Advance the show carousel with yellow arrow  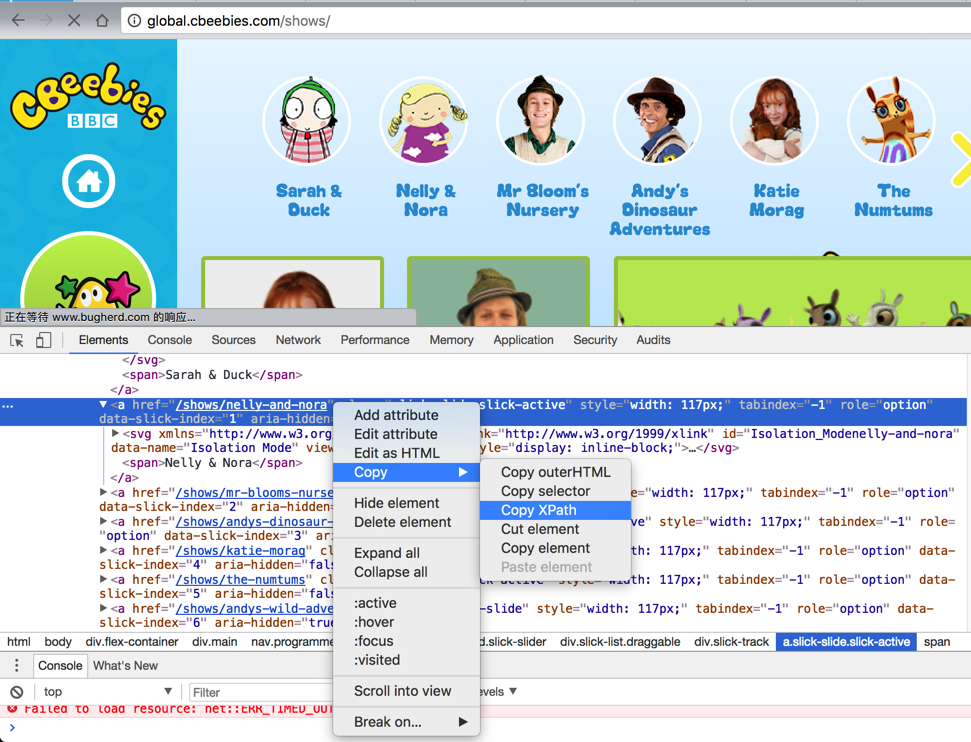point(960,159)
